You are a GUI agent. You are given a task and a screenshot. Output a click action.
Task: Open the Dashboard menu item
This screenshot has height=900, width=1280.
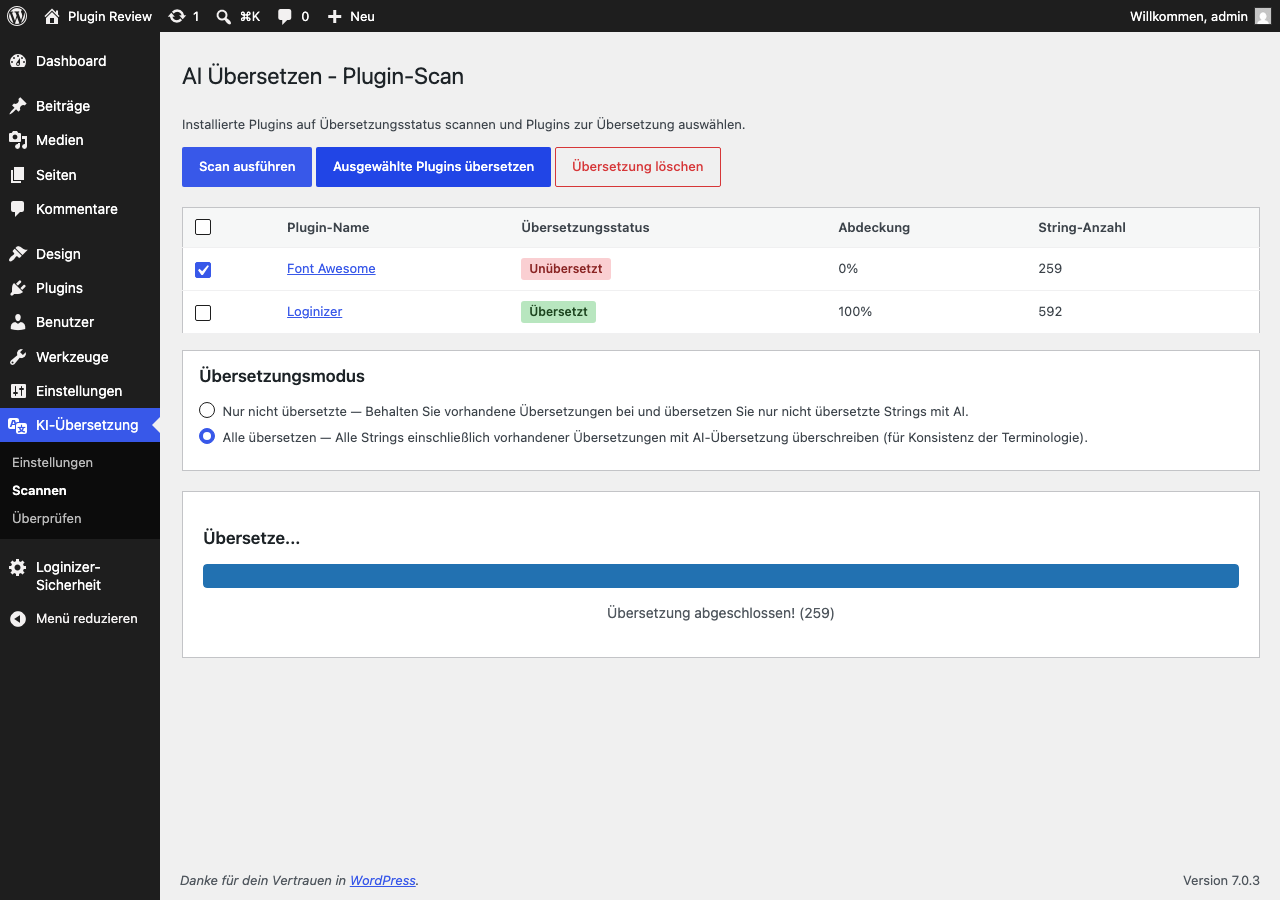(80, 61)
